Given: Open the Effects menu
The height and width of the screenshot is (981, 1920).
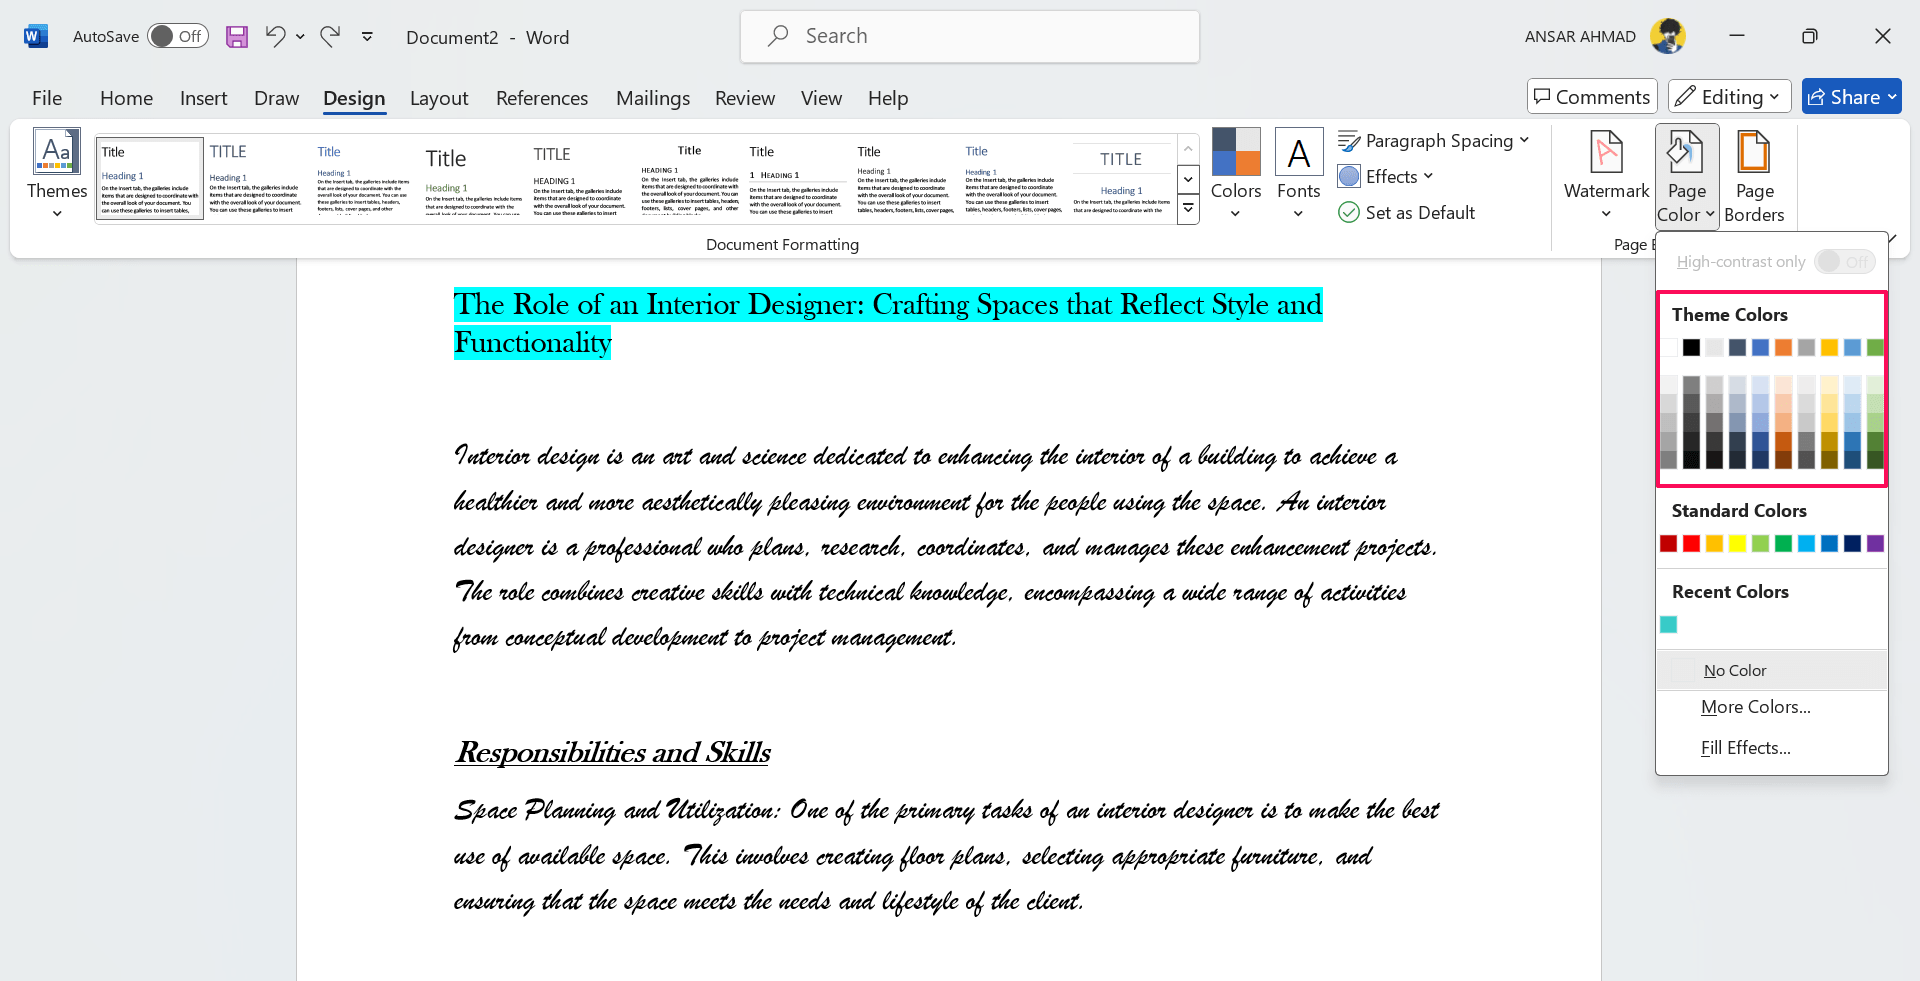Looking at the screenshot, I should pyautogui.click(x=1386, y=176).
